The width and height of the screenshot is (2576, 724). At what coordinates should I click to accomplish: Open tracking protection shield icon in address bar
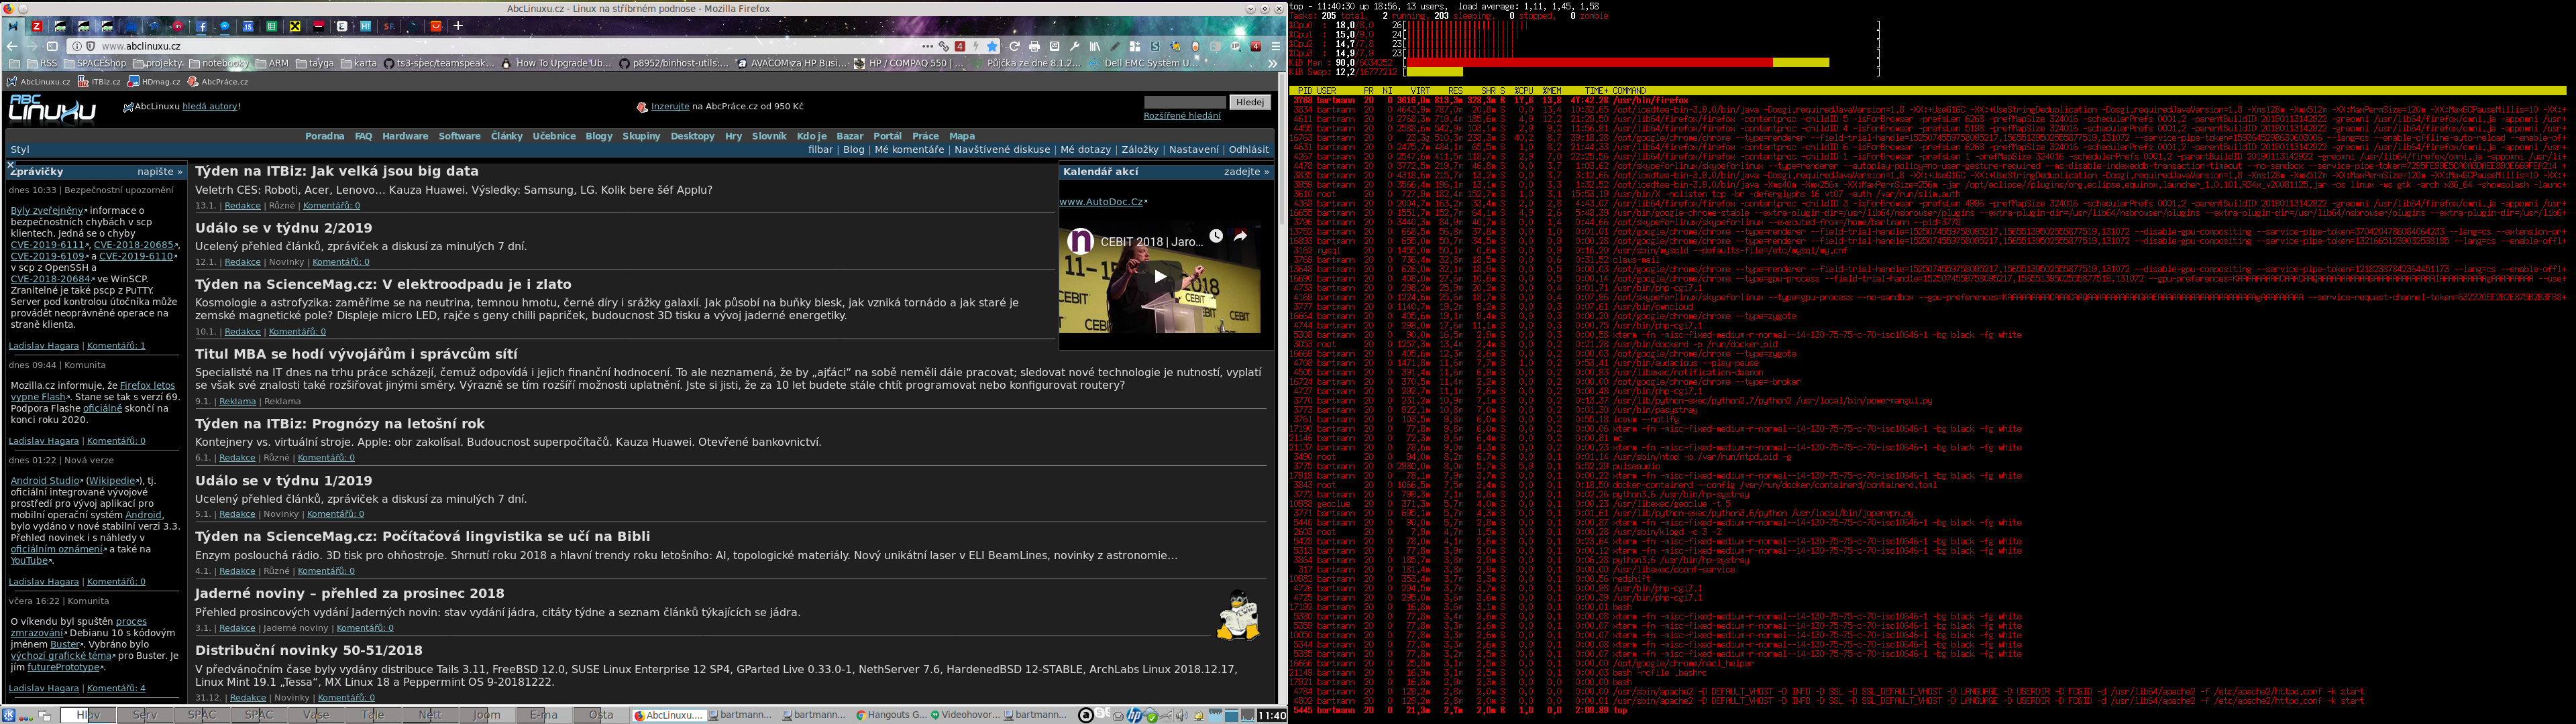[x=90, y=46]
